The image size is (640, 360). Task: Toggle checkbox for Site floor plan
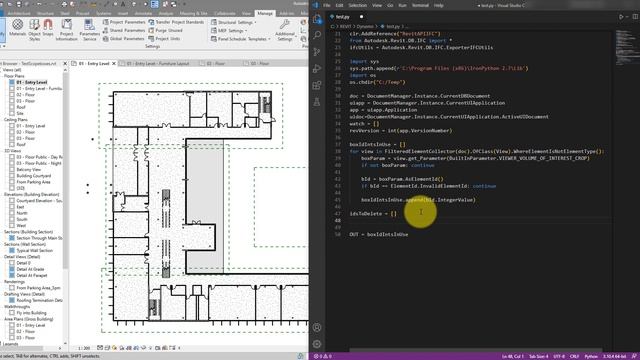click(x=12, y=113)
